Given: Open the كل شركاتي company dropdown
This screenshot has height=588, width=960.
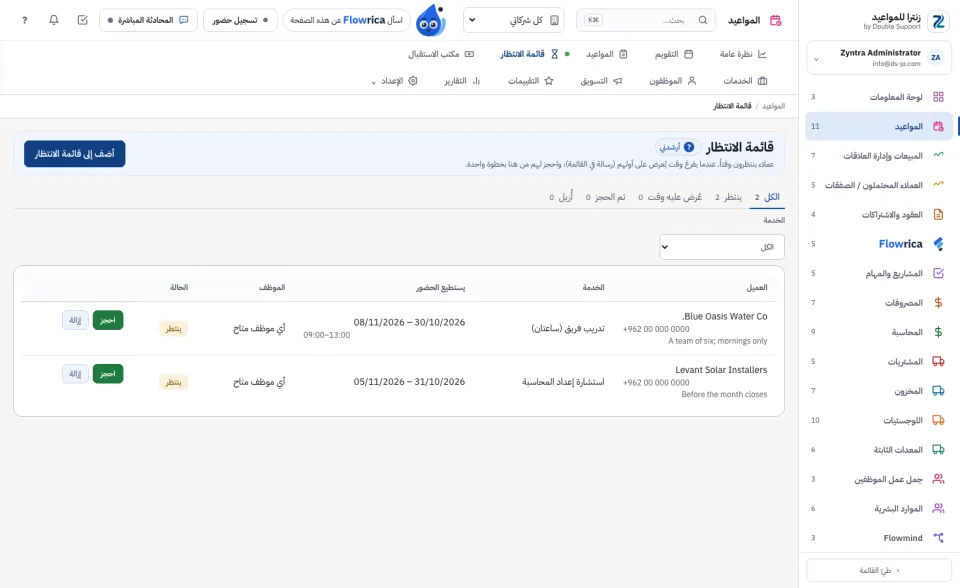Looking at the screenshot, I should (x=513, y=20).
